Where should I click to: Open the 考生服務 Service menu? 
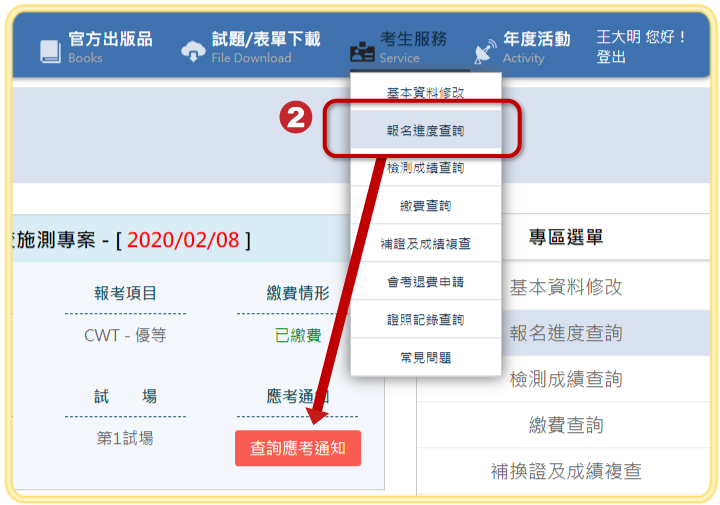click(413, 47)
